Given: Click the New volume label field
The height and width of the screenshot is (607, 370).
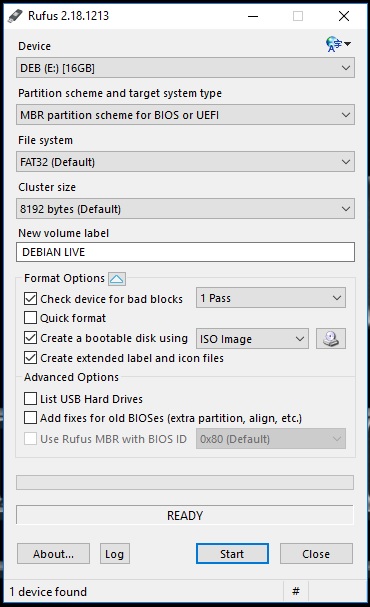Looking at the screenshot, I should tap(185, 252).
